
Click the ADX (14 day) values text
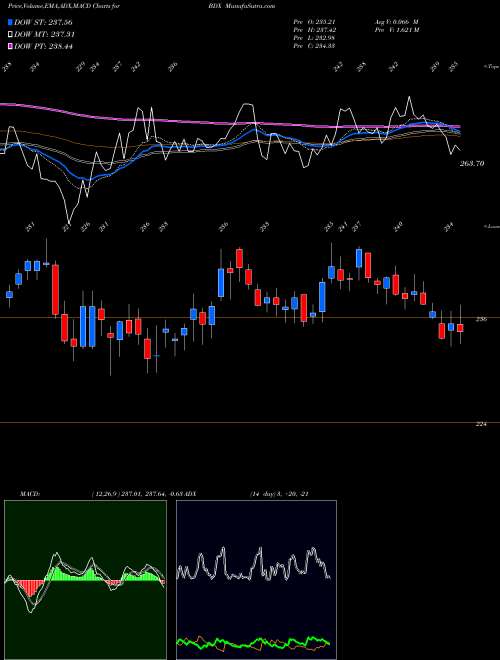[279, 493]
